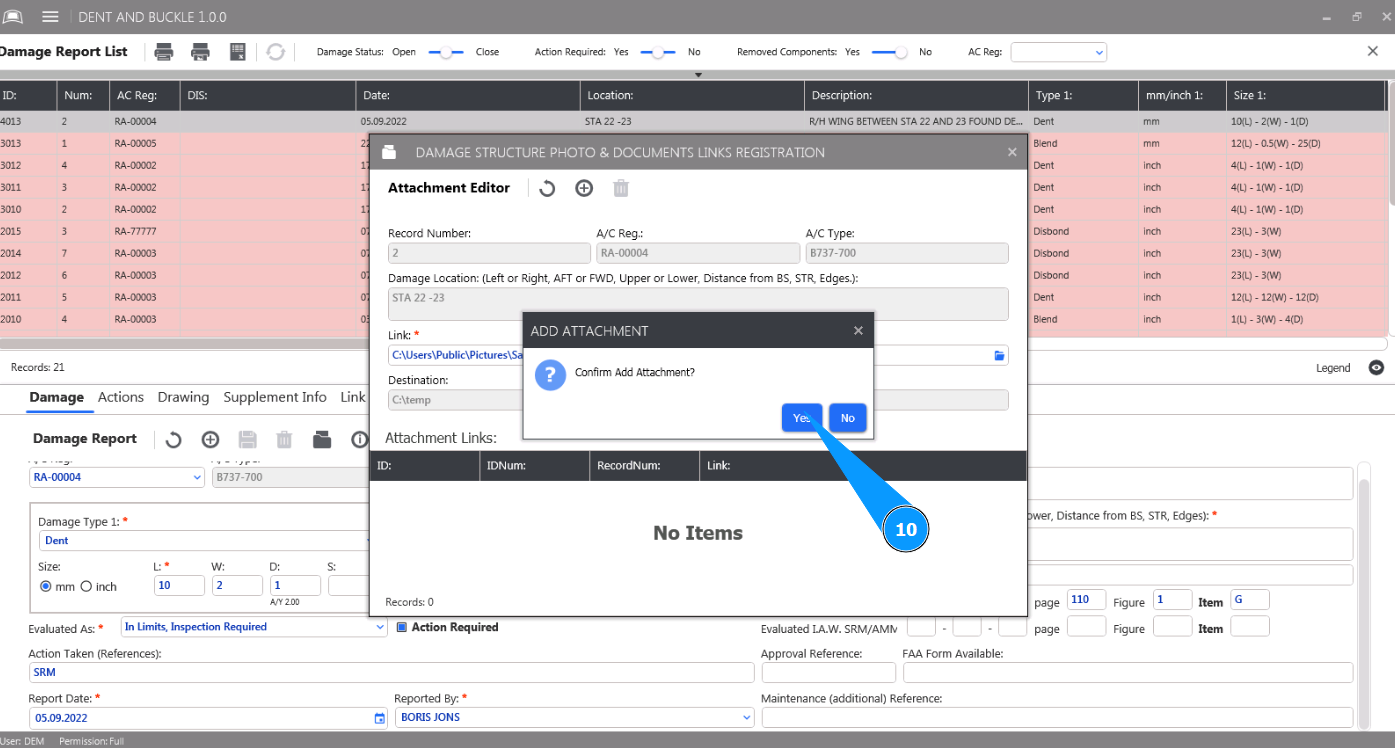Toggle the Action Required Yes/No switch

pyautogui.click(x=658, y=52)
